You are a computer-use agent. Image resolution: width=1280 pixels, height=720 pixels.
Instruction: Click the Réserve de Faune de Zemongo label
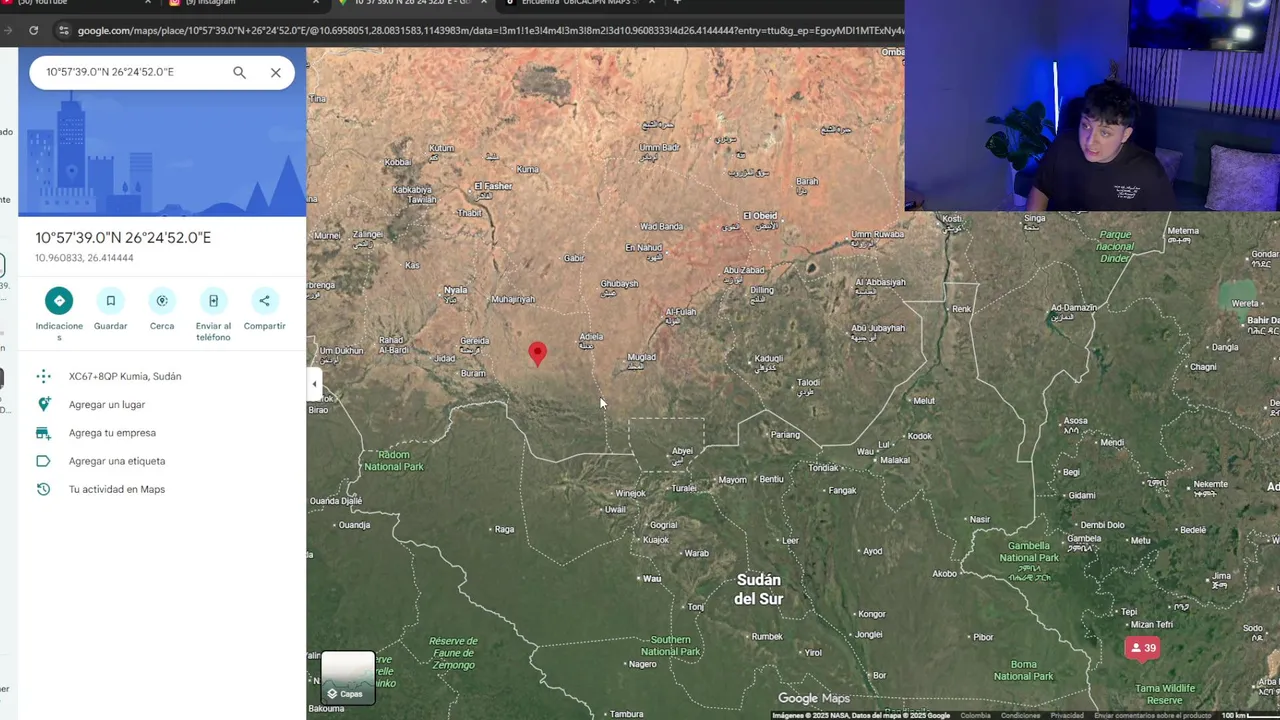point(453,653)
